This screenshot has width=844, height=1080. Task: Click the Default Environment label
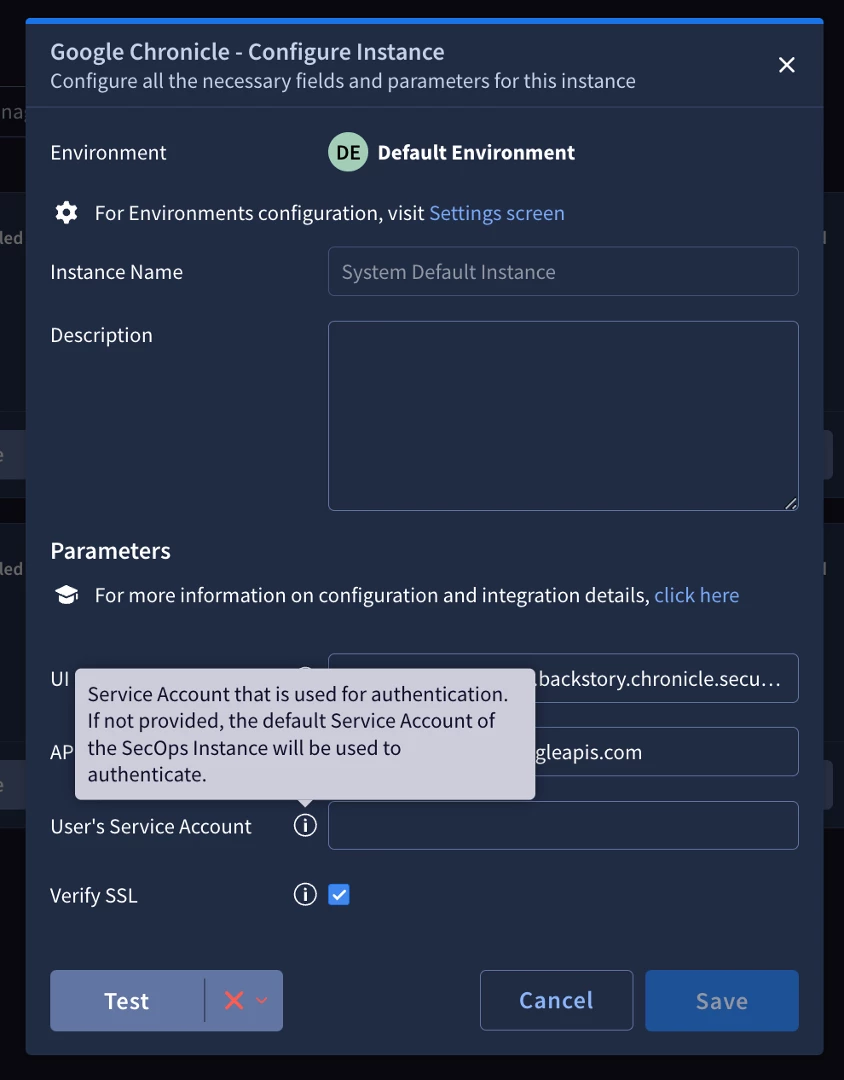click(x=476, y=152)
